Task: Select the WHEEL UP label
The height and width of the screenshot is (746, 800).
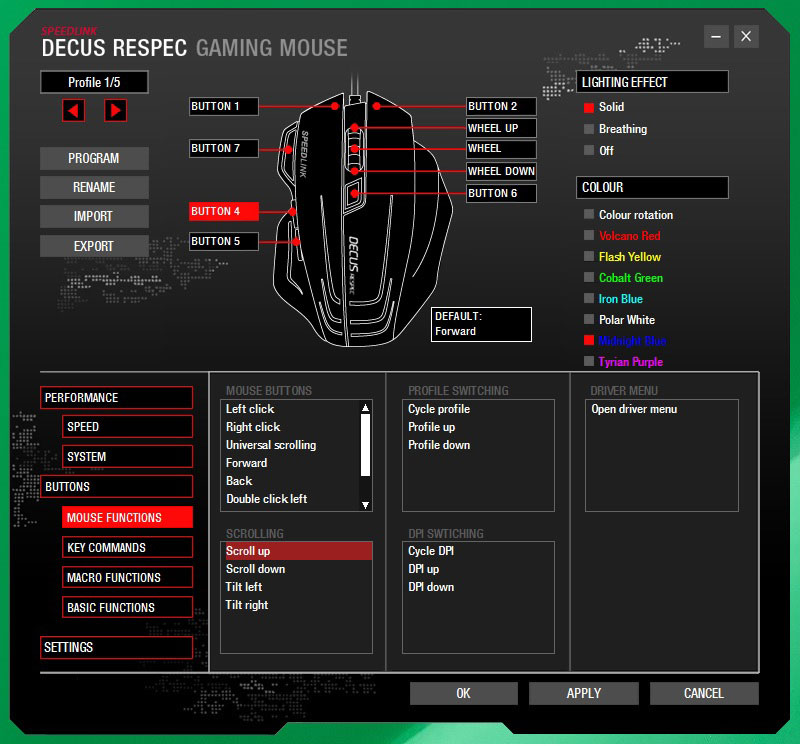Action: 501,128
